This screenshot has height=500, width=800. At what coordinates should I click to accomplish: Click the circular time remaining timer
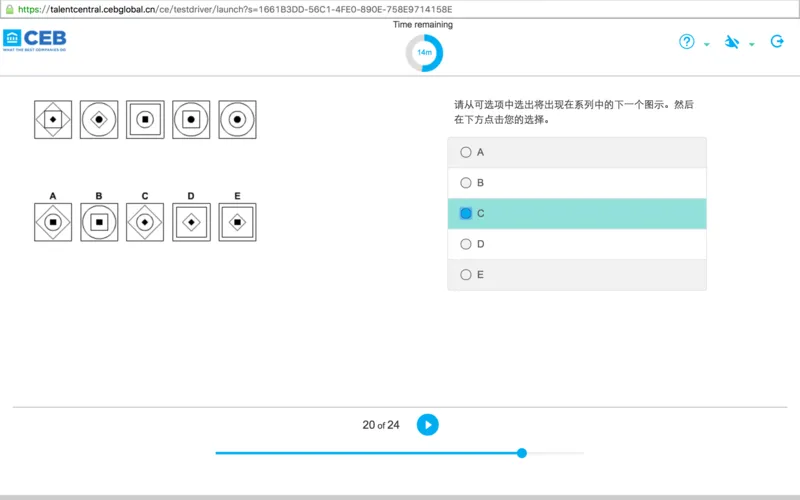[x=424, y=53]
